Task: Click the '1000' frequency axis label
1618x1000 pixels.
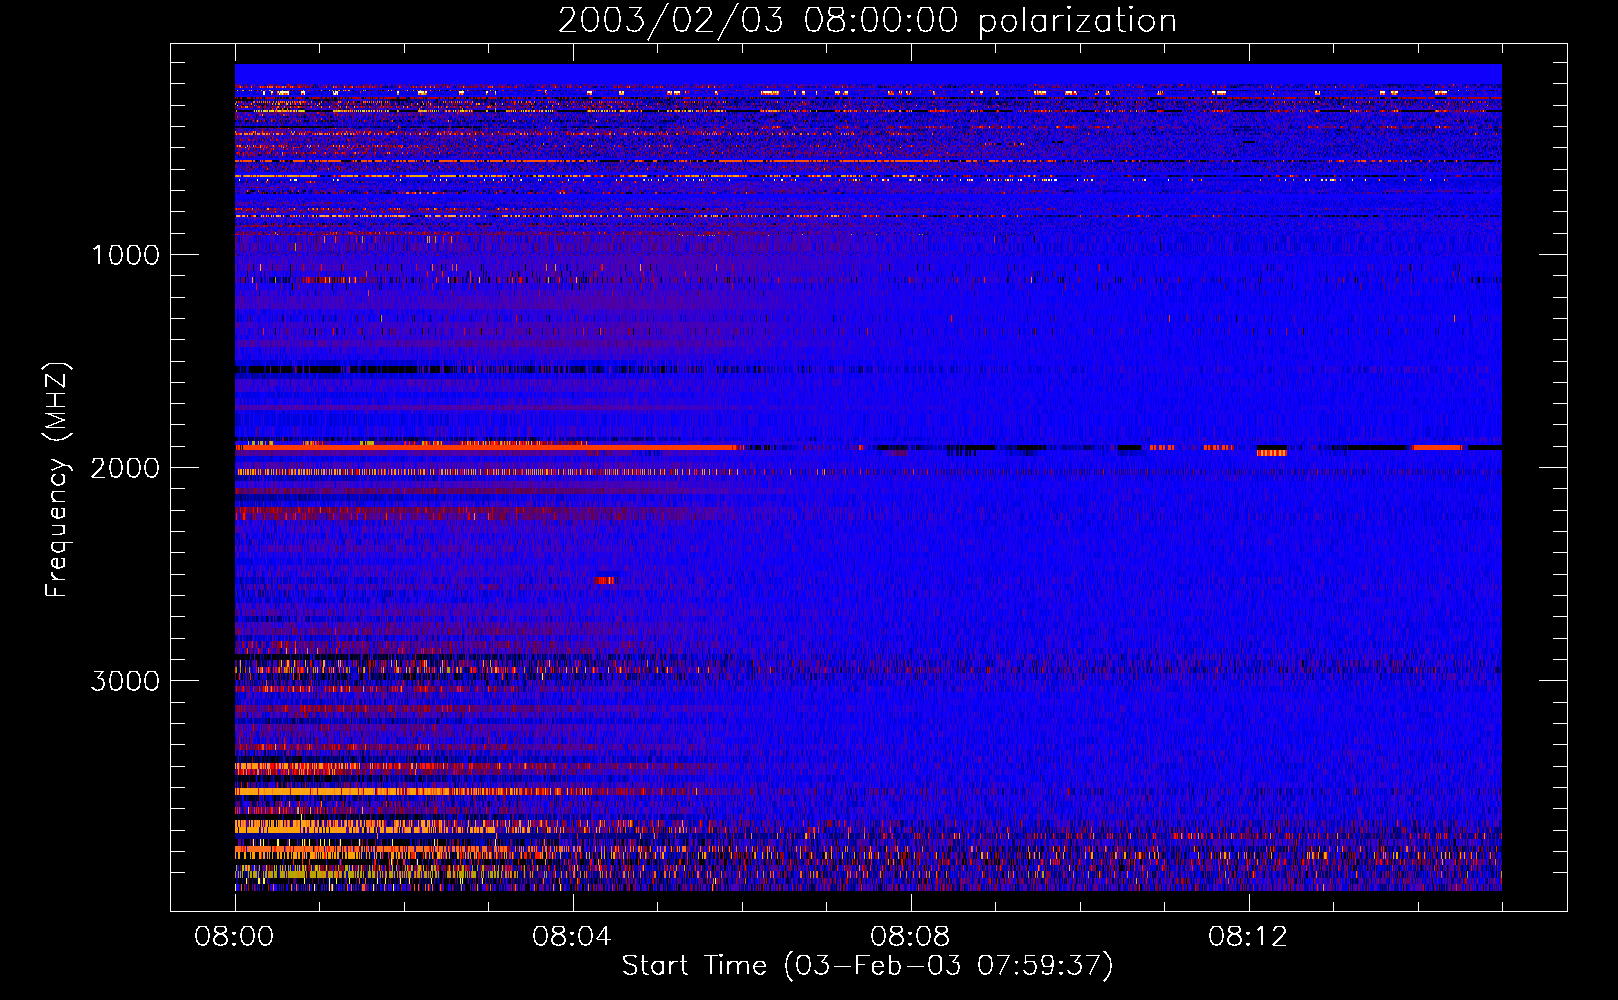Action: (x=125, y=255)
